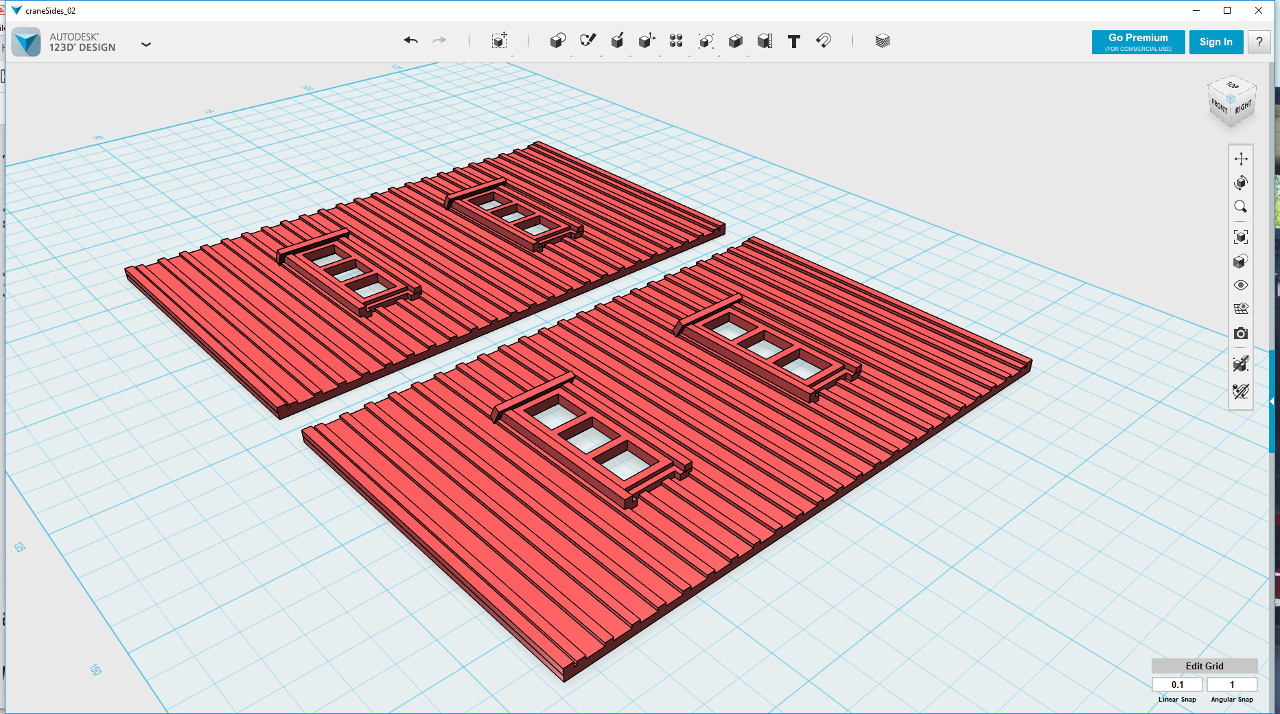The image size is (1280, 714).
Task: Click the craneSides_02 window title
Action: (x=50, y=10)
